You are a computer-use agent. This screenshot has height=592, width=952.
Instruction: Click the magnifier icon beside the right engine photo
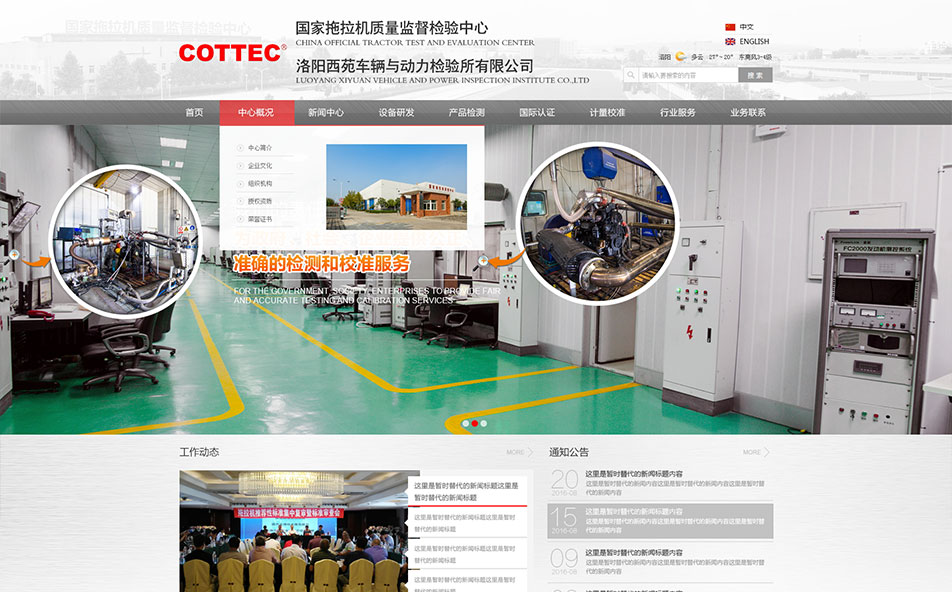(x=484, y=260)
